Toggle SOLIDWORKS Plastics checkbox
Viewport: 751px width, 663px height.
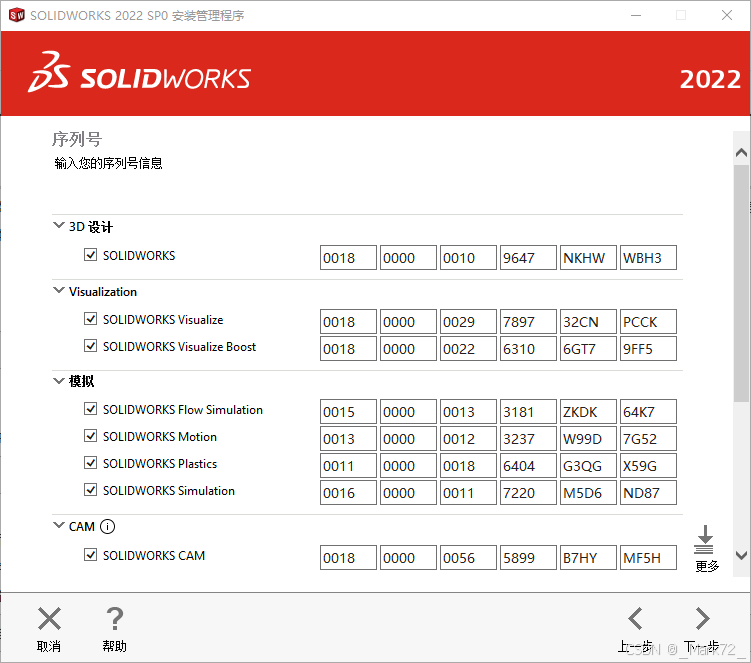click(x=91, y=463)
